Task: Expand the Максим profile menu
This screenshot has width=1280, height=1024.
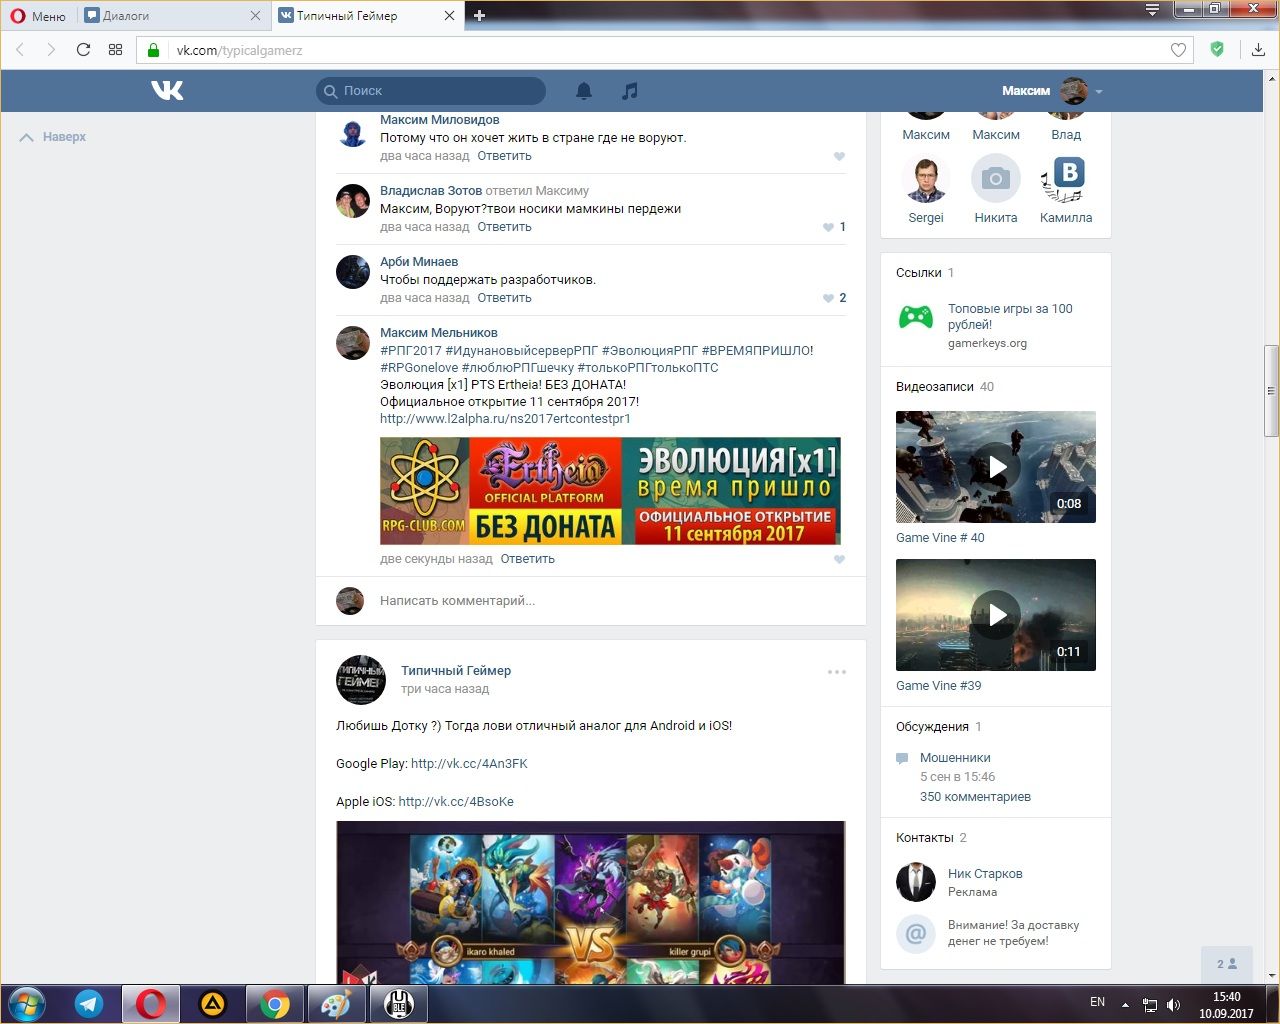Action: (x=1052, y=91)
